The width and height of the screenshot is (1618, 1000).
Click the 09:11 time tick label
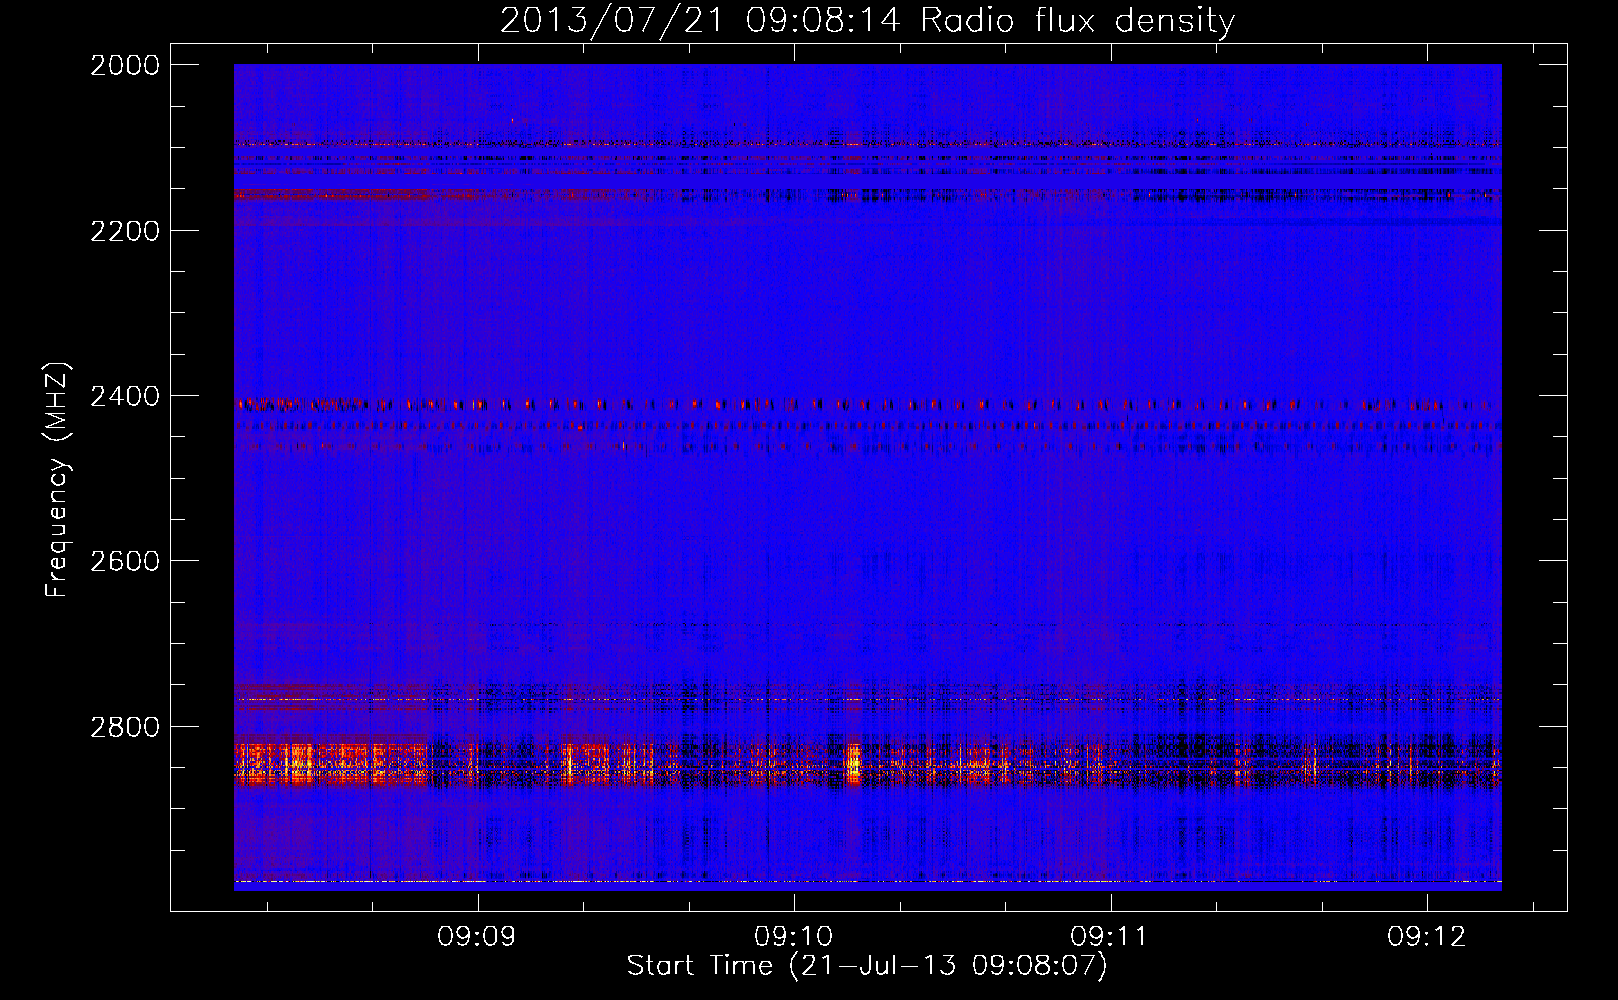pos(1109,937)
